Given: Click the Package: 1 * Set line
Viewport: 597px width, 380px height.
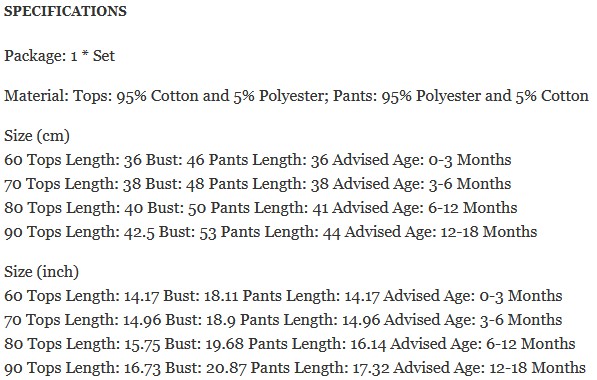Looking at the screenshot, I should (59, 56).
